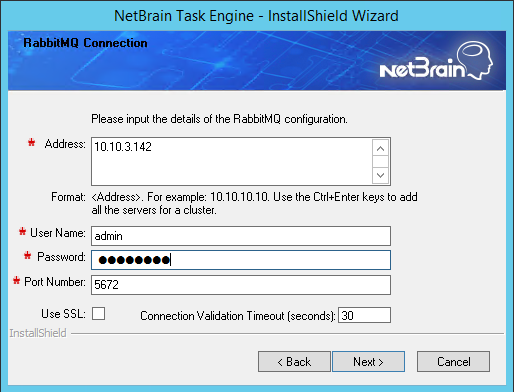Click inside the Address text area
Viewport: 515px width, 392px height.
[x=232, y=161]
